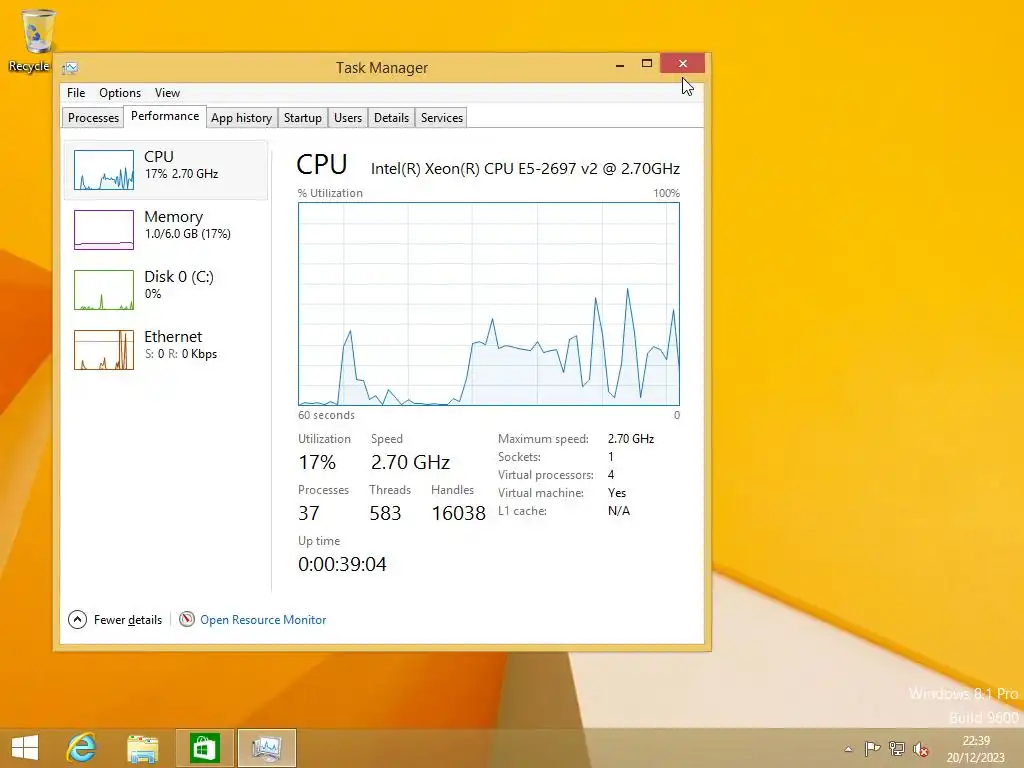Show hidden tray icons arrow

coord(848,749)
